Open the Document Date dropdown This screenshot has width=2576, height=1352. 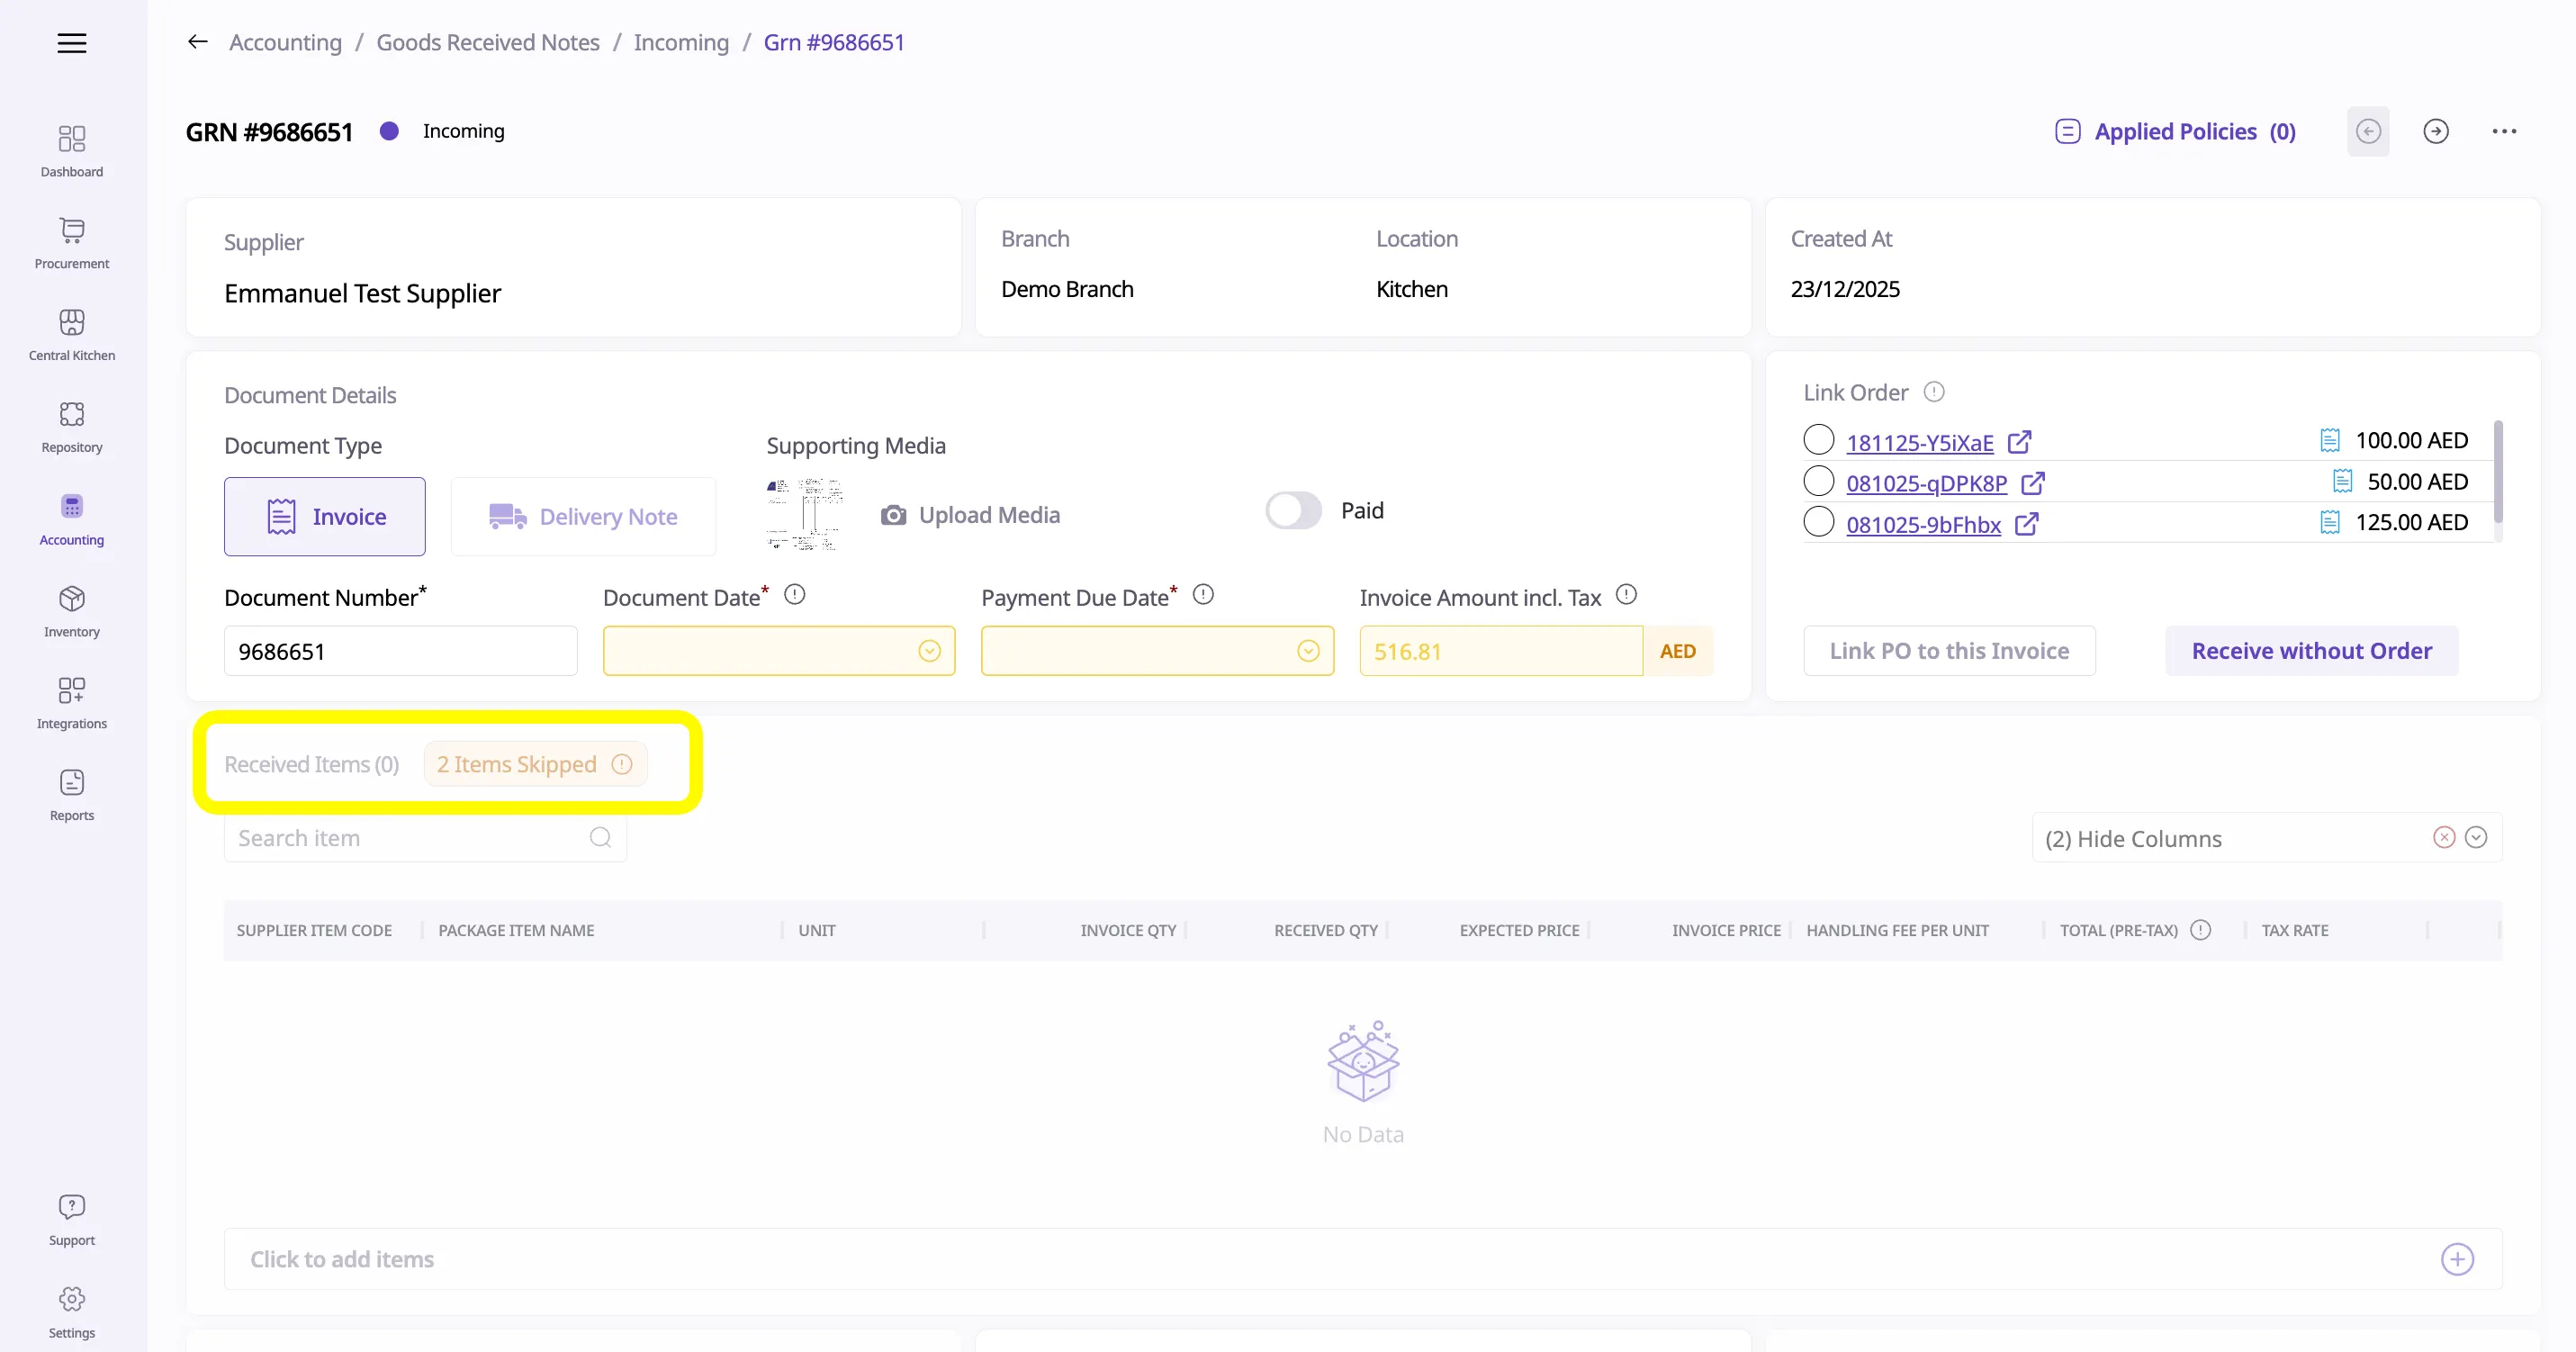tap(929, 652)
